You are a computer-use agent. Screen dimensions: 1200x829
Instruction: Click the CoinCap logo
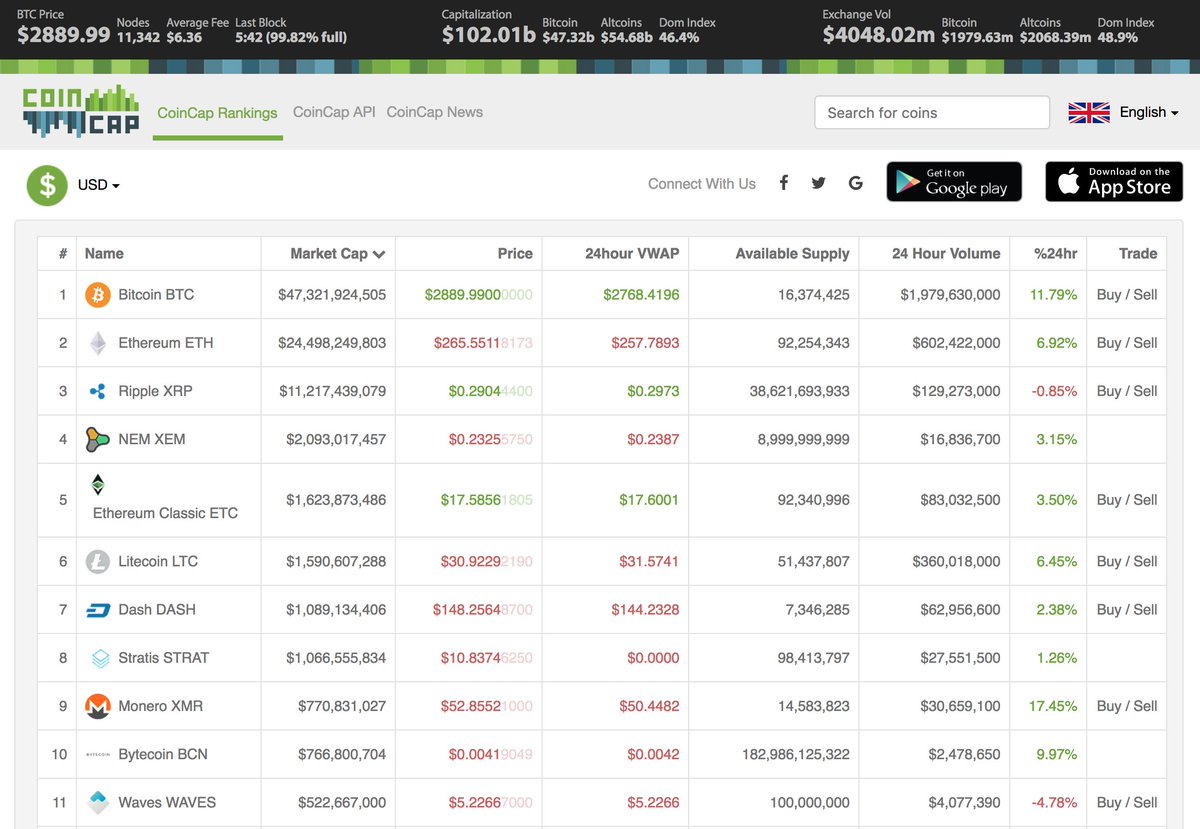tap(81, 111)
